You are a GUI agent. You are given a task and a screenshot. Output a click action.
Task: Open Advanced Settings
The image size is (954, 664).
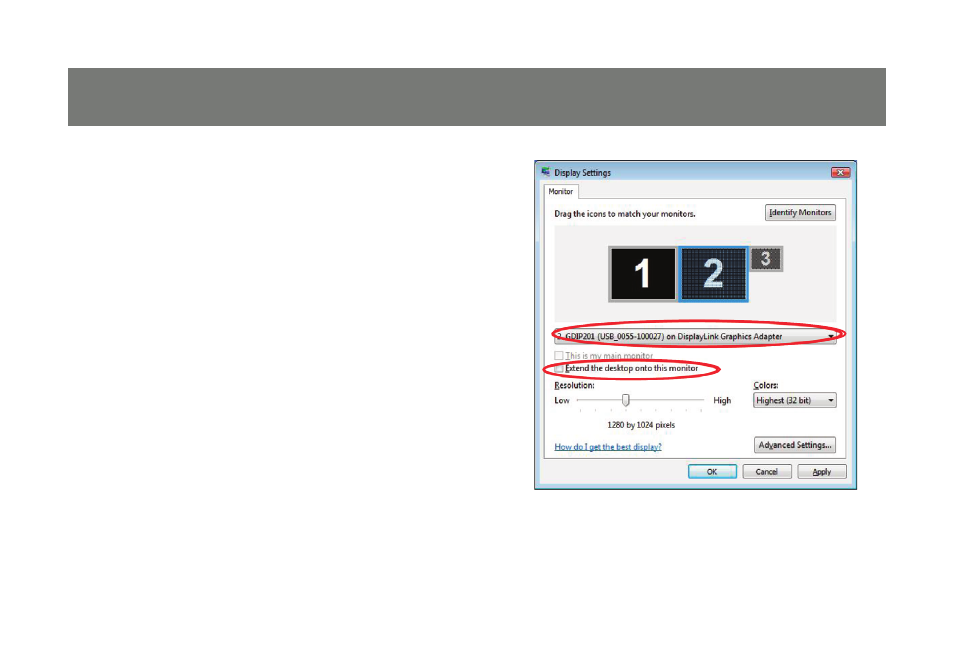795,445
